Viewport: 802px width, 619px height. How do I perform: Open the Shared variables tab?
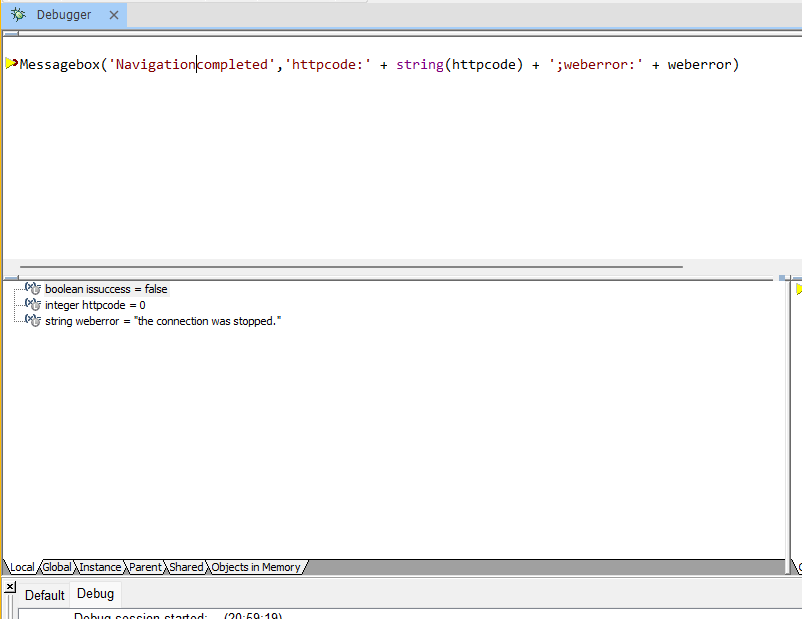coord(186,567)
